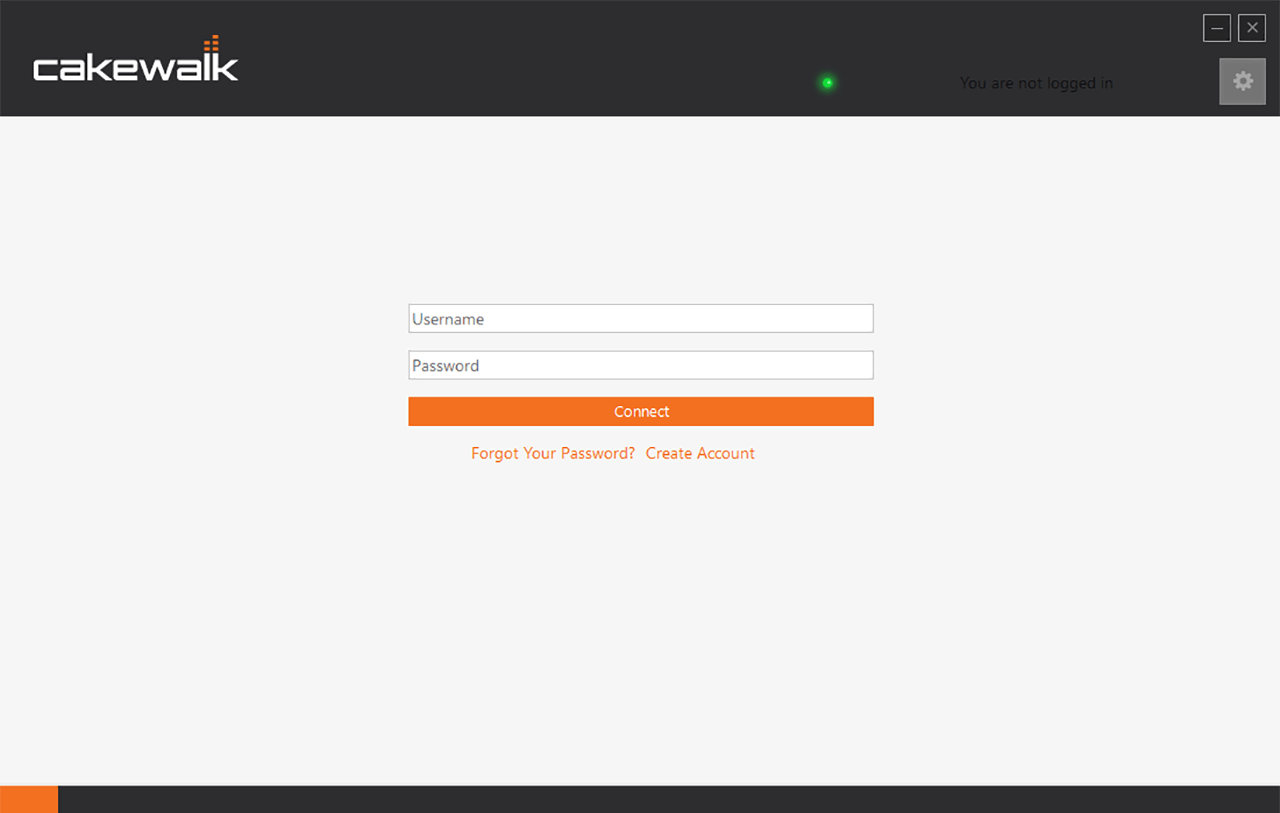Screen dimensions: 1280x813
Task: Open the Create Account link
Action: [x=700, y=453]
